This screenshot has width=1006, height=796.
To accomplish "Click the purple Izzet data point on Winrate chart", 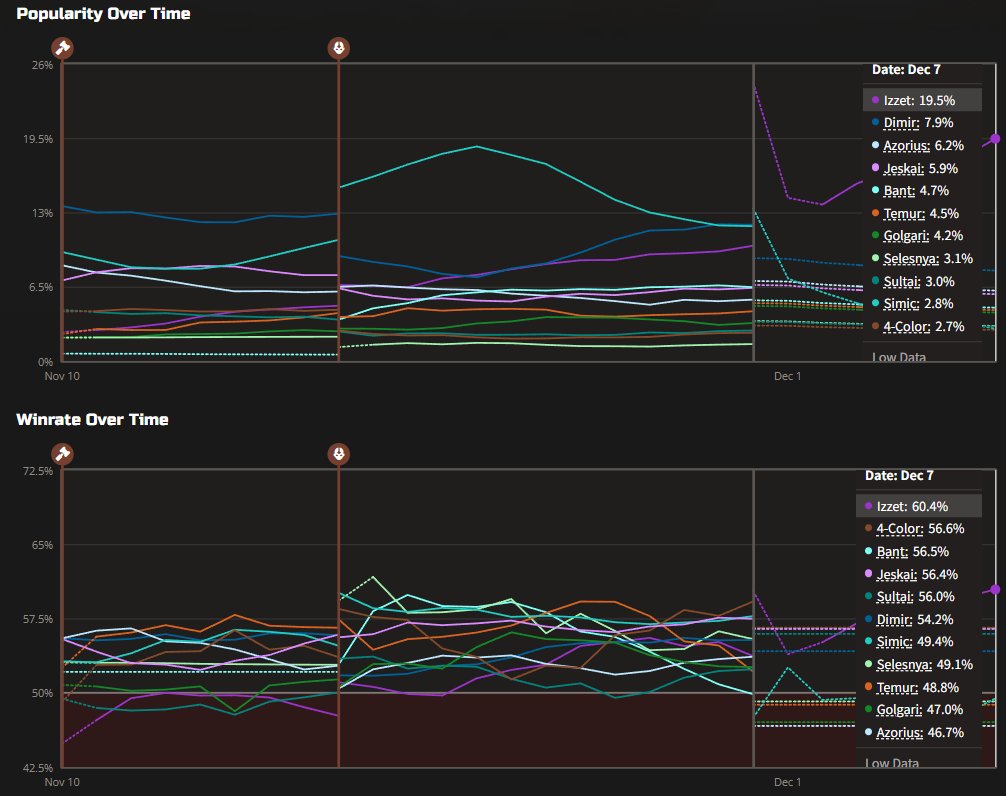I will click(x=995, y=590).
